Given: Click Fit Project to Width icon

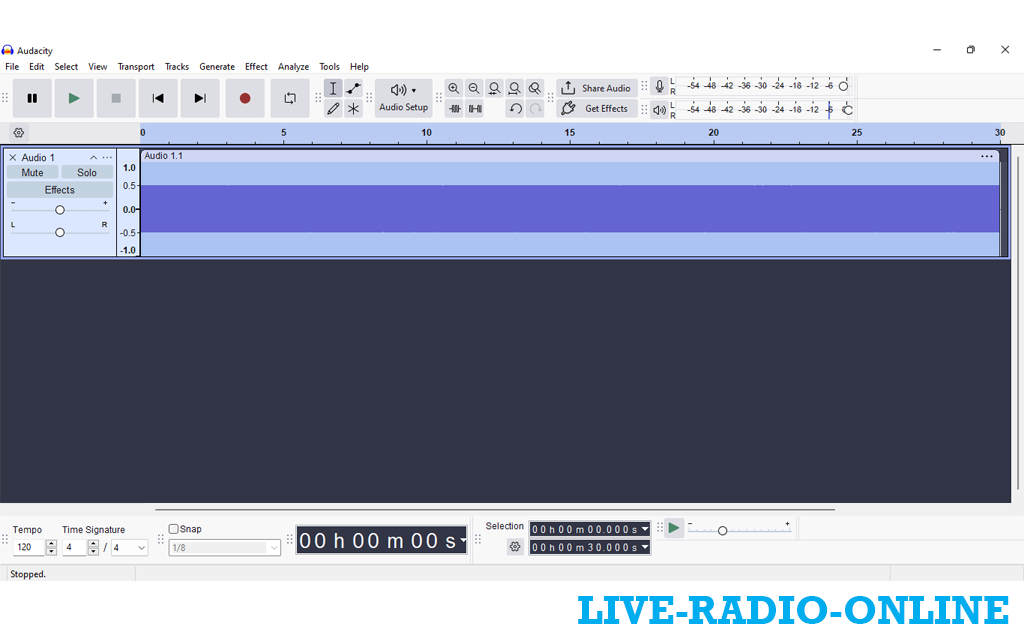Looking at the screenshot, I should pyautogui.click(x=515, y=88).
